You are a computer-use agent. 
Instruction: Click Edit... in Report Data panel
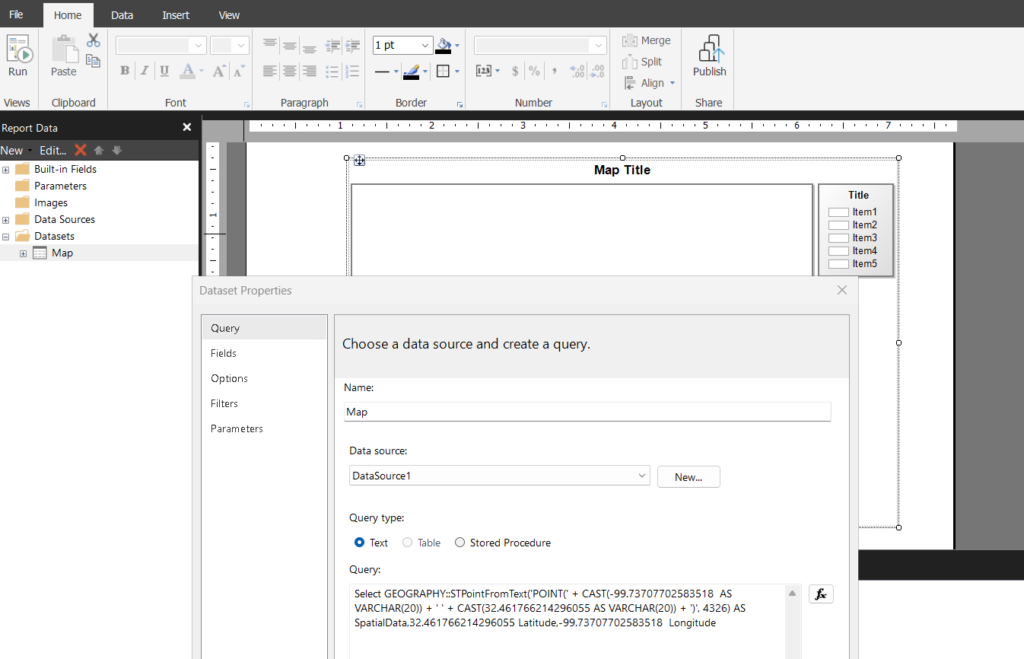[52, 150]
